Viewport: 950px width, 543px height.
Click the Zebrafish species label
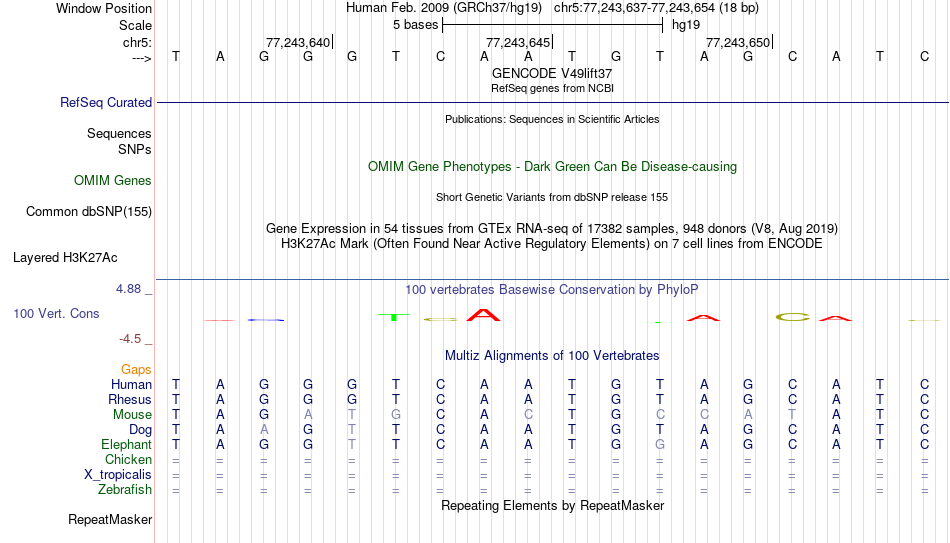(125, 489)
